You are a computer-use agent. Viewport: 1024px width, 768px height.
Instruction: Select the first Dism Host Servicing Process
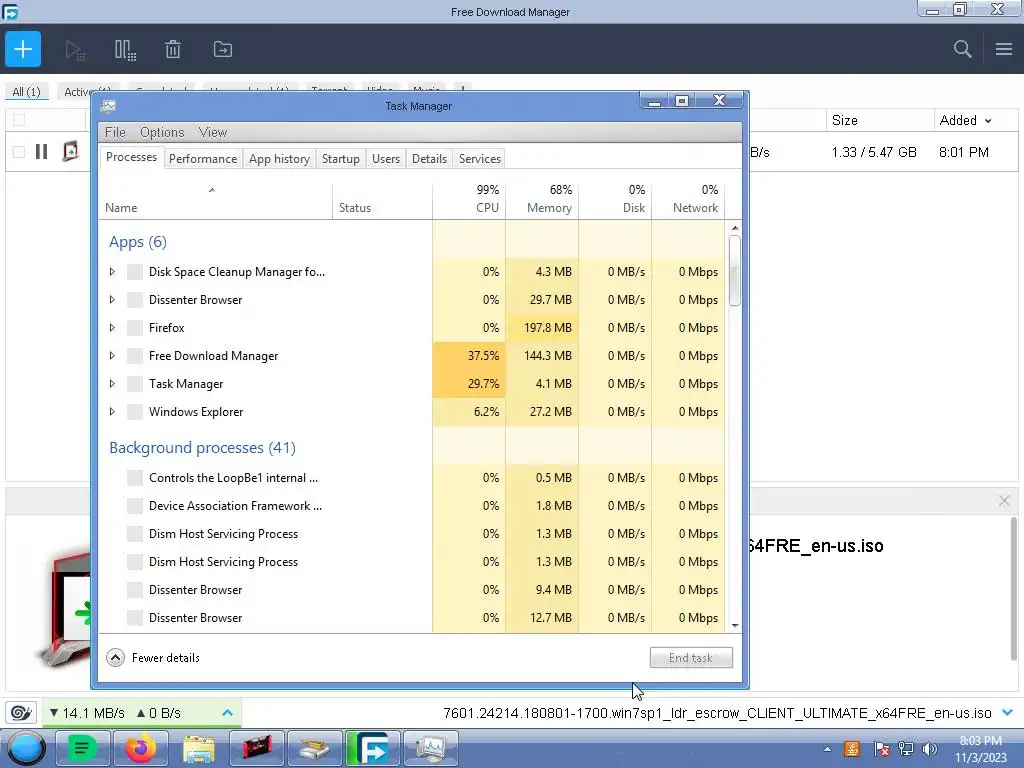click(414, 534)
